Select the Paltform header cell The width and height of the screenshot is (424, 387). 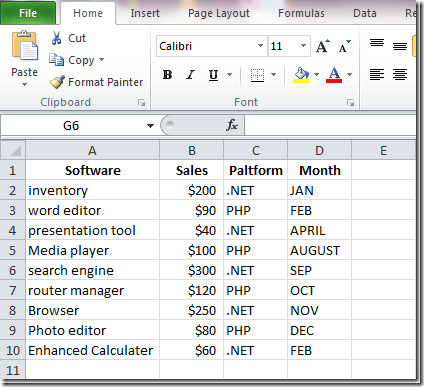click(x=256, y=170)
